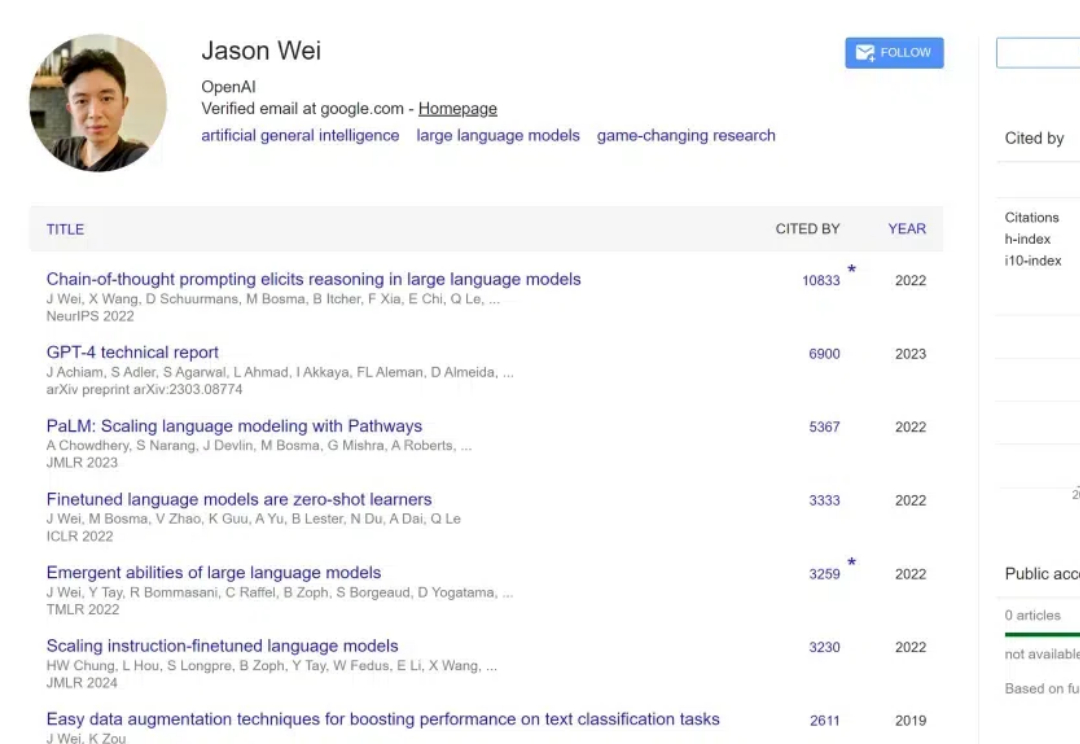This screenshot has height=744, width=1080.
Task: Click the i10-index metric label
Action: click(1032, 261)
